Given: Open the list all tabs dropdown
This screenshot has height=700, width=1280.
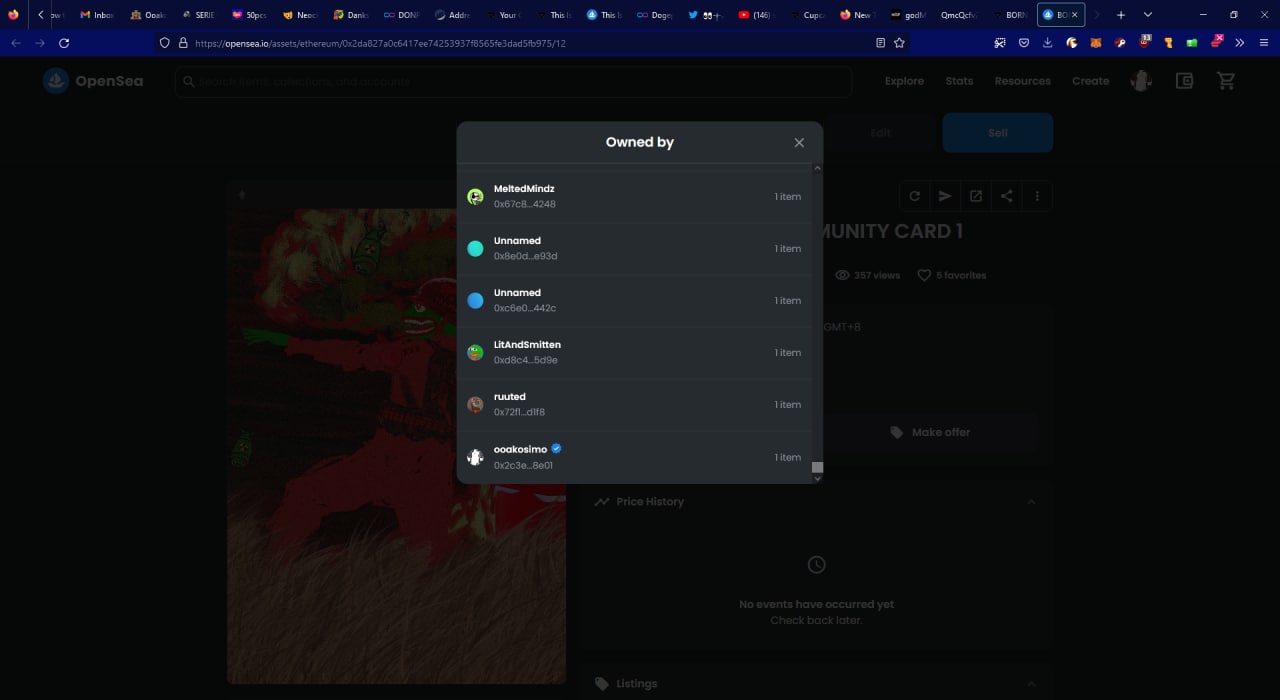Looking at the screenshot, I should pyautogui.click(x=1147, y=15).
